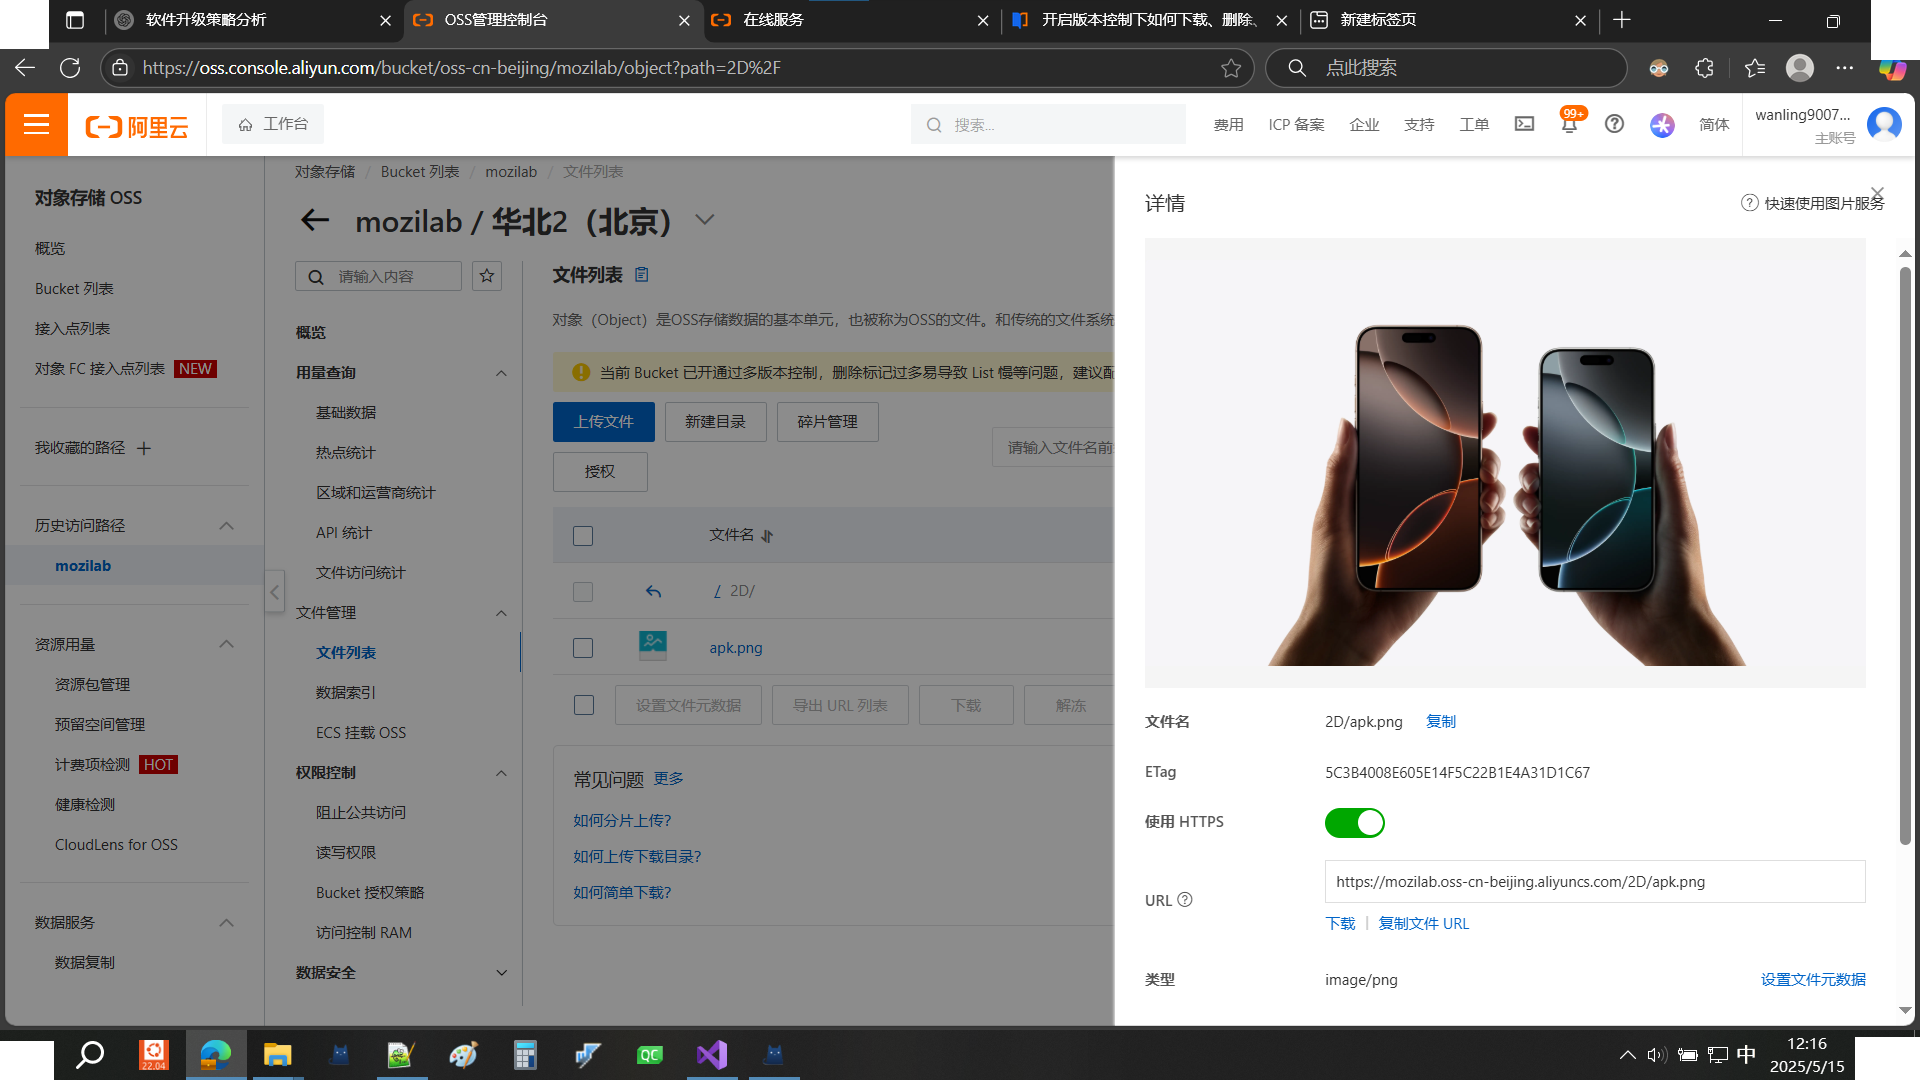Click the apk.png image file icon
This screenshot has height=1080, width=1920.
(653, 646)
